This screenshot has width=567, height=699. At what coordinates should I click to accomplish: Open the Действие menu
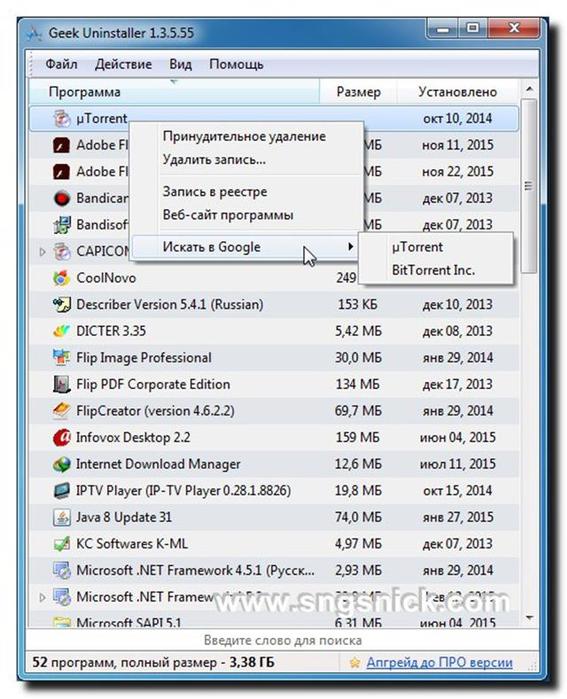coord(123,64)
